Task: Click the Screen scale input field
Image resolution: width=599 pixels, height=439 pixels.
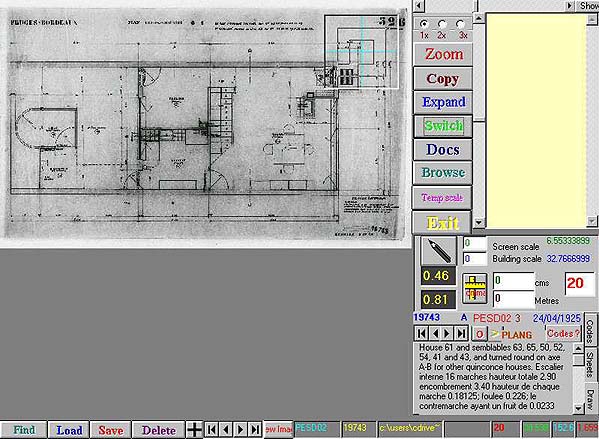Action: coord(474,243)
